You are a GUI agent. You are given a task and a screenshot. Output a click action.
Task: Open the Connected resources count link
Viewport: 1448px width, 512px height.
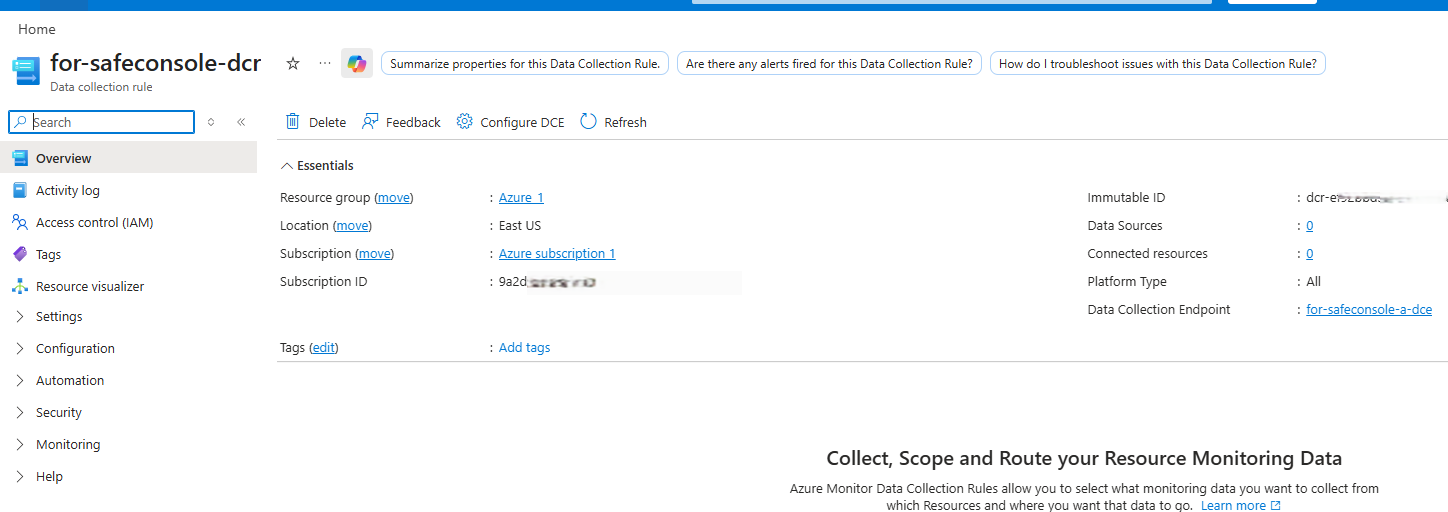click(1310, 253)
